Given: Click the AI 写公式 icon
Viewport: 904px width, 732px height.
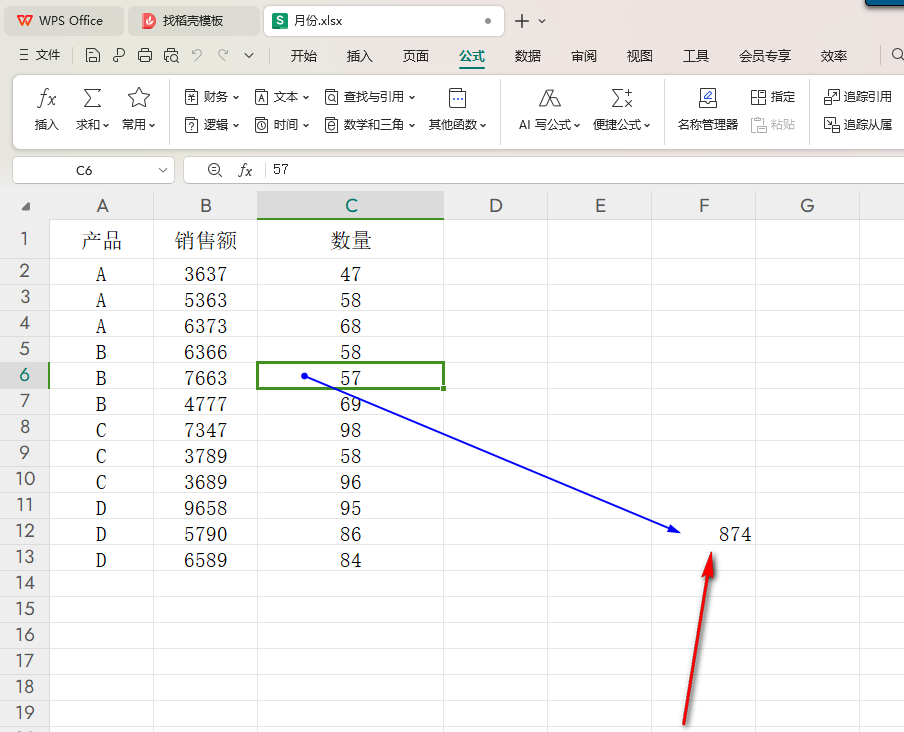Looking at the screenshot, I should tap(549, 98).
